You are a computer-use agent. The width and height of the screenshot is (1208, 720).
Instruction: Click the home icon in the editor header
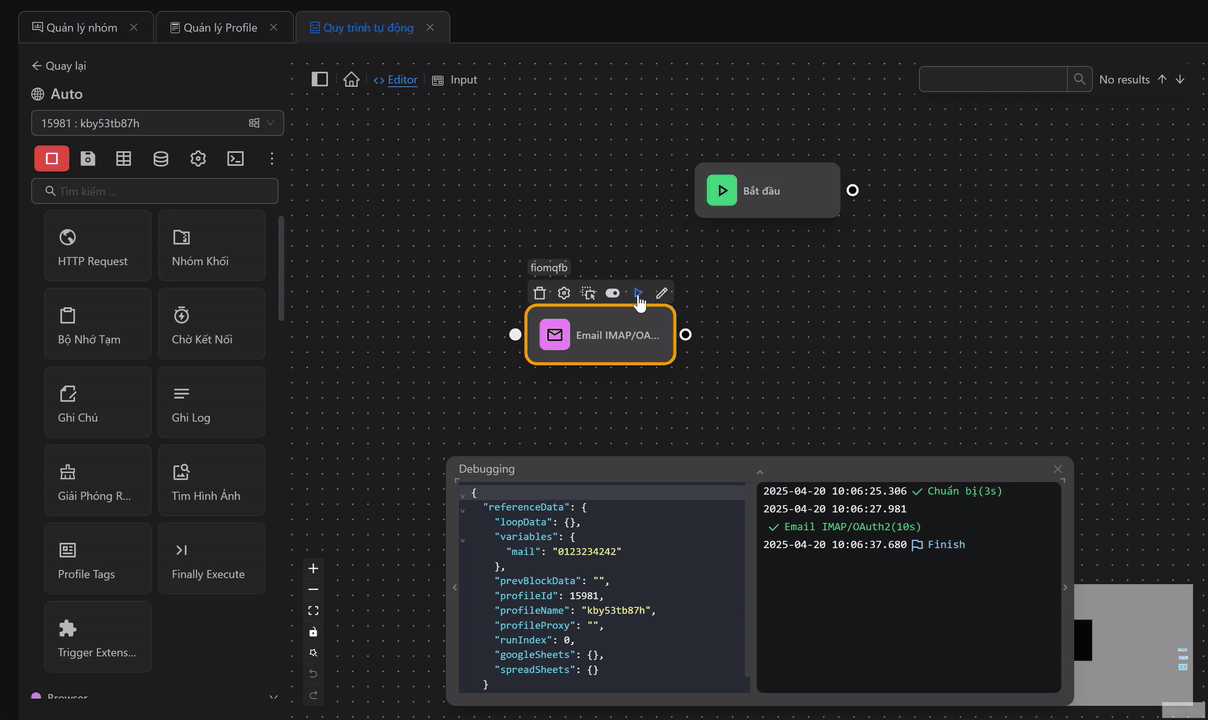(x=351, y=80)
